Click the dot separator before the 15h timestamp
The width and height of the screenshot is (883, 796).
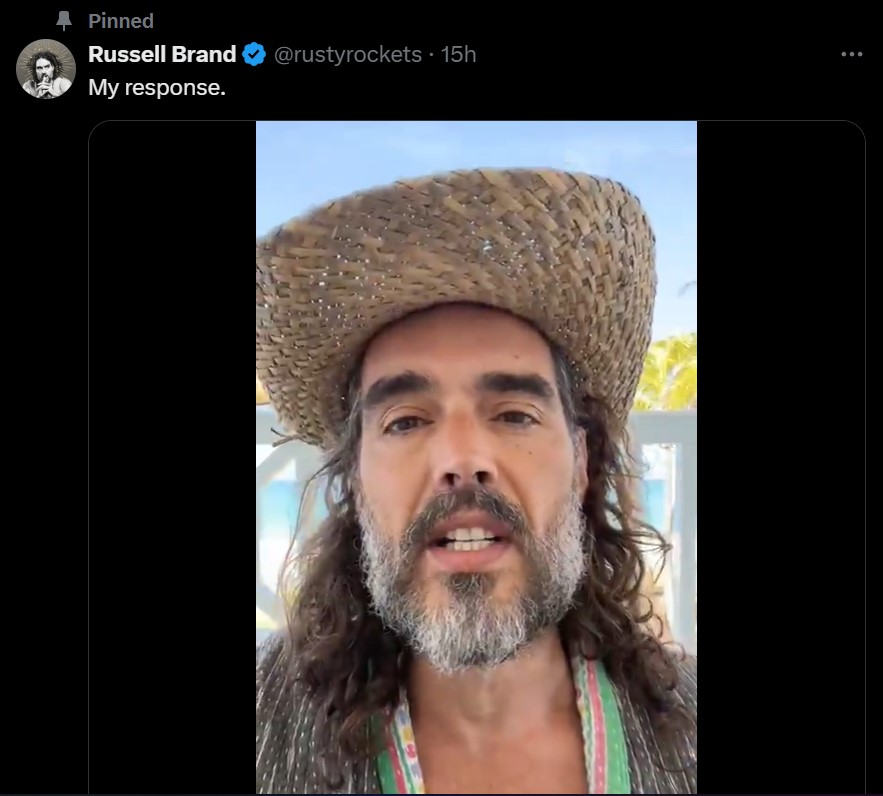(x=431, y=54)
